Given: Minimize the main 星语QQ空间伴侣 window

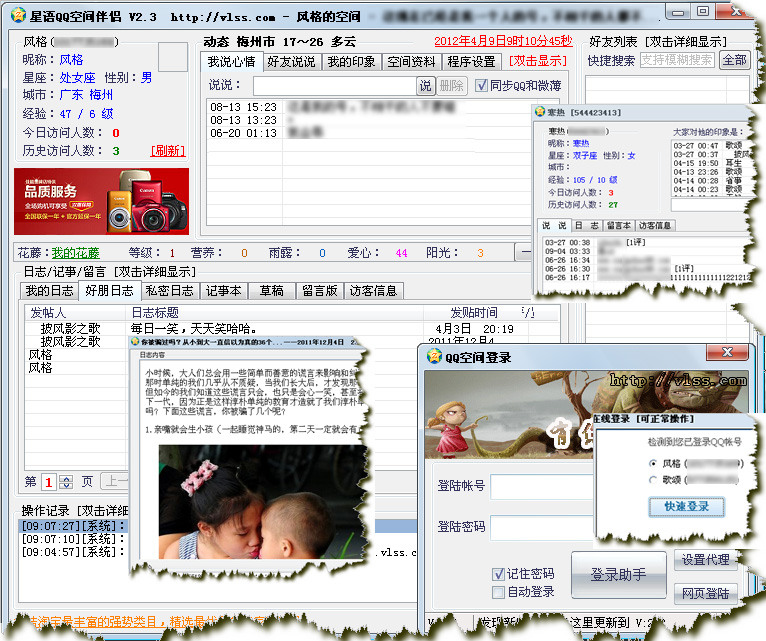Looking at the screenshot, I should pyautogui.click(x=678, y=13).
